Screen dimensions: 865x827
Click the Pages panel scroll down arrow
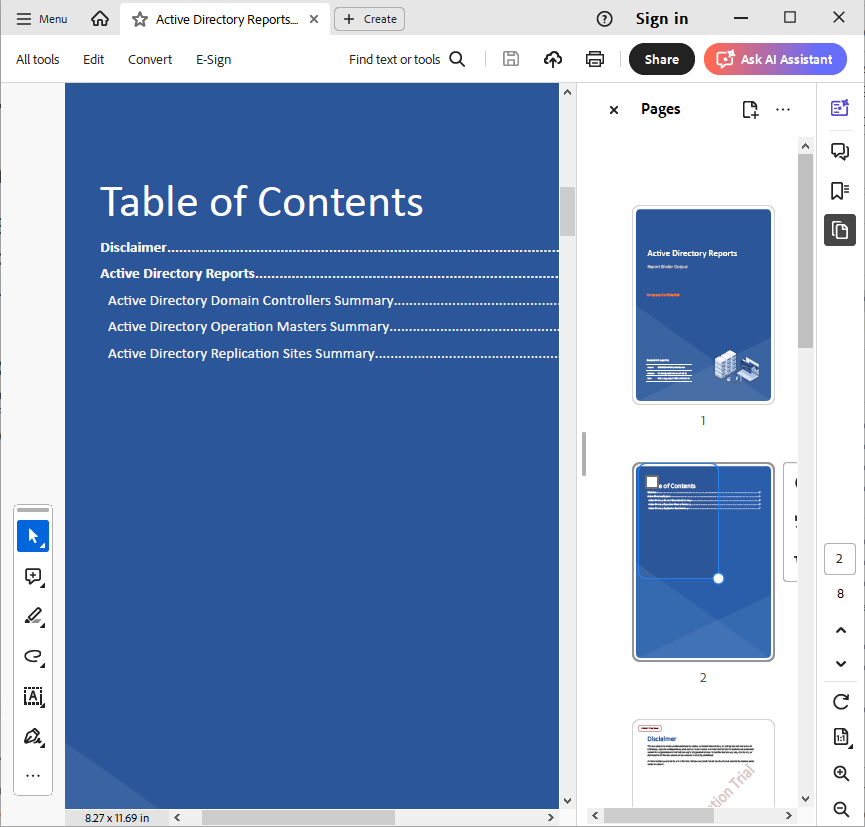pyautogui.click(x=805, y=799)
